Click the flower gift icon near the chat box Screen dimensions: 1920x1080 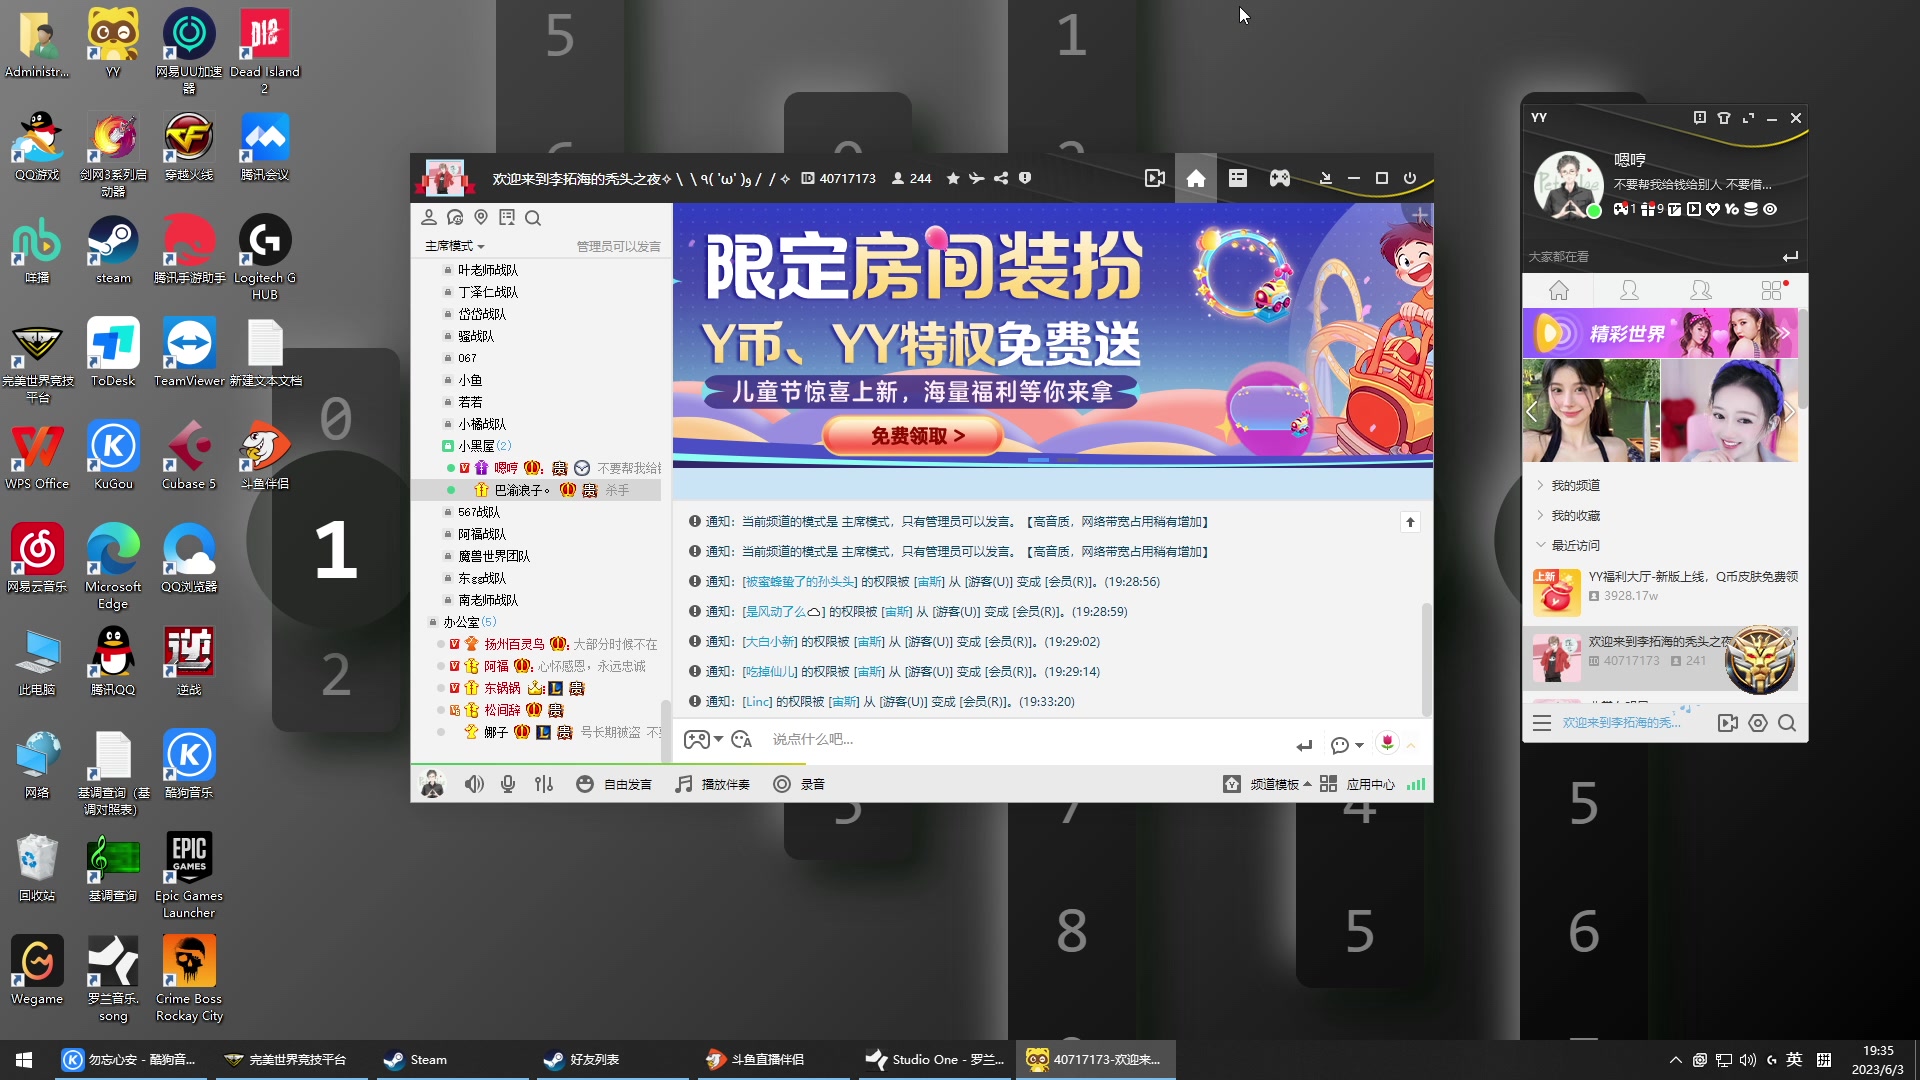(x=1389, y=744)
